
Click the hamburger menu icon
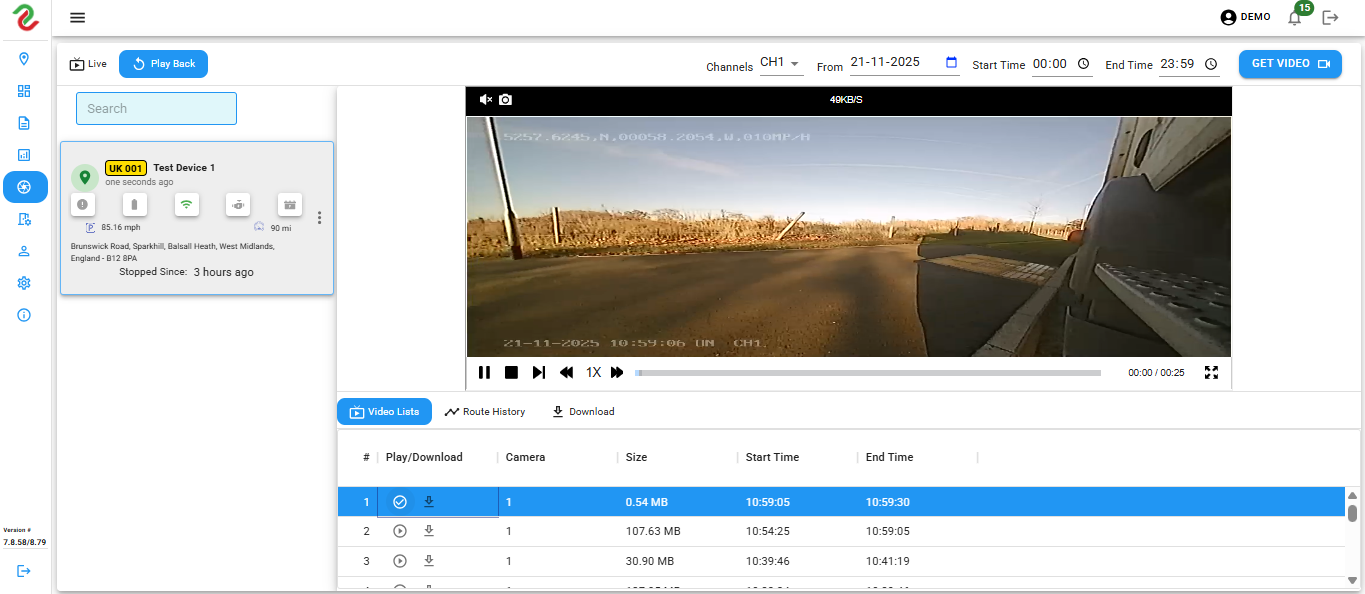[x=78, y=17]
